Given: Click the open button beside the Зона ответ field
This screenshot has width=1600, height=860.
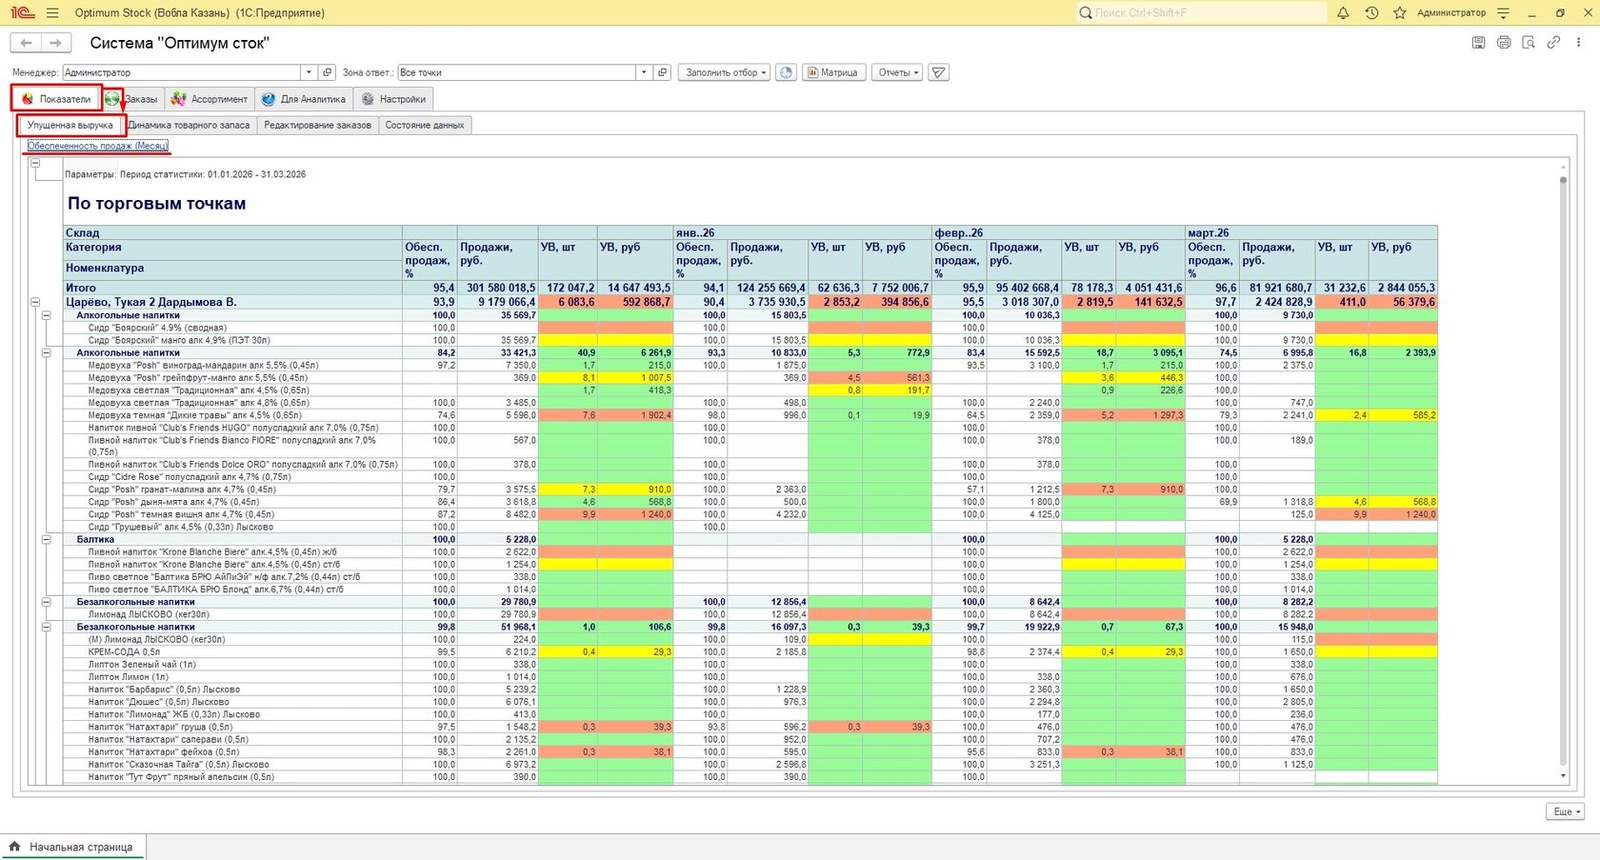Looking at the screenshot, I should tap(662, 72).
